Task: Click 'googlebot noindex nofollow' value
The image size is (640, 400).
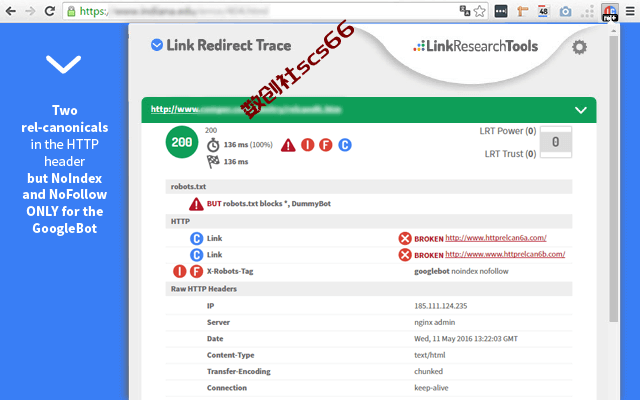Action: tap(461, 271)
